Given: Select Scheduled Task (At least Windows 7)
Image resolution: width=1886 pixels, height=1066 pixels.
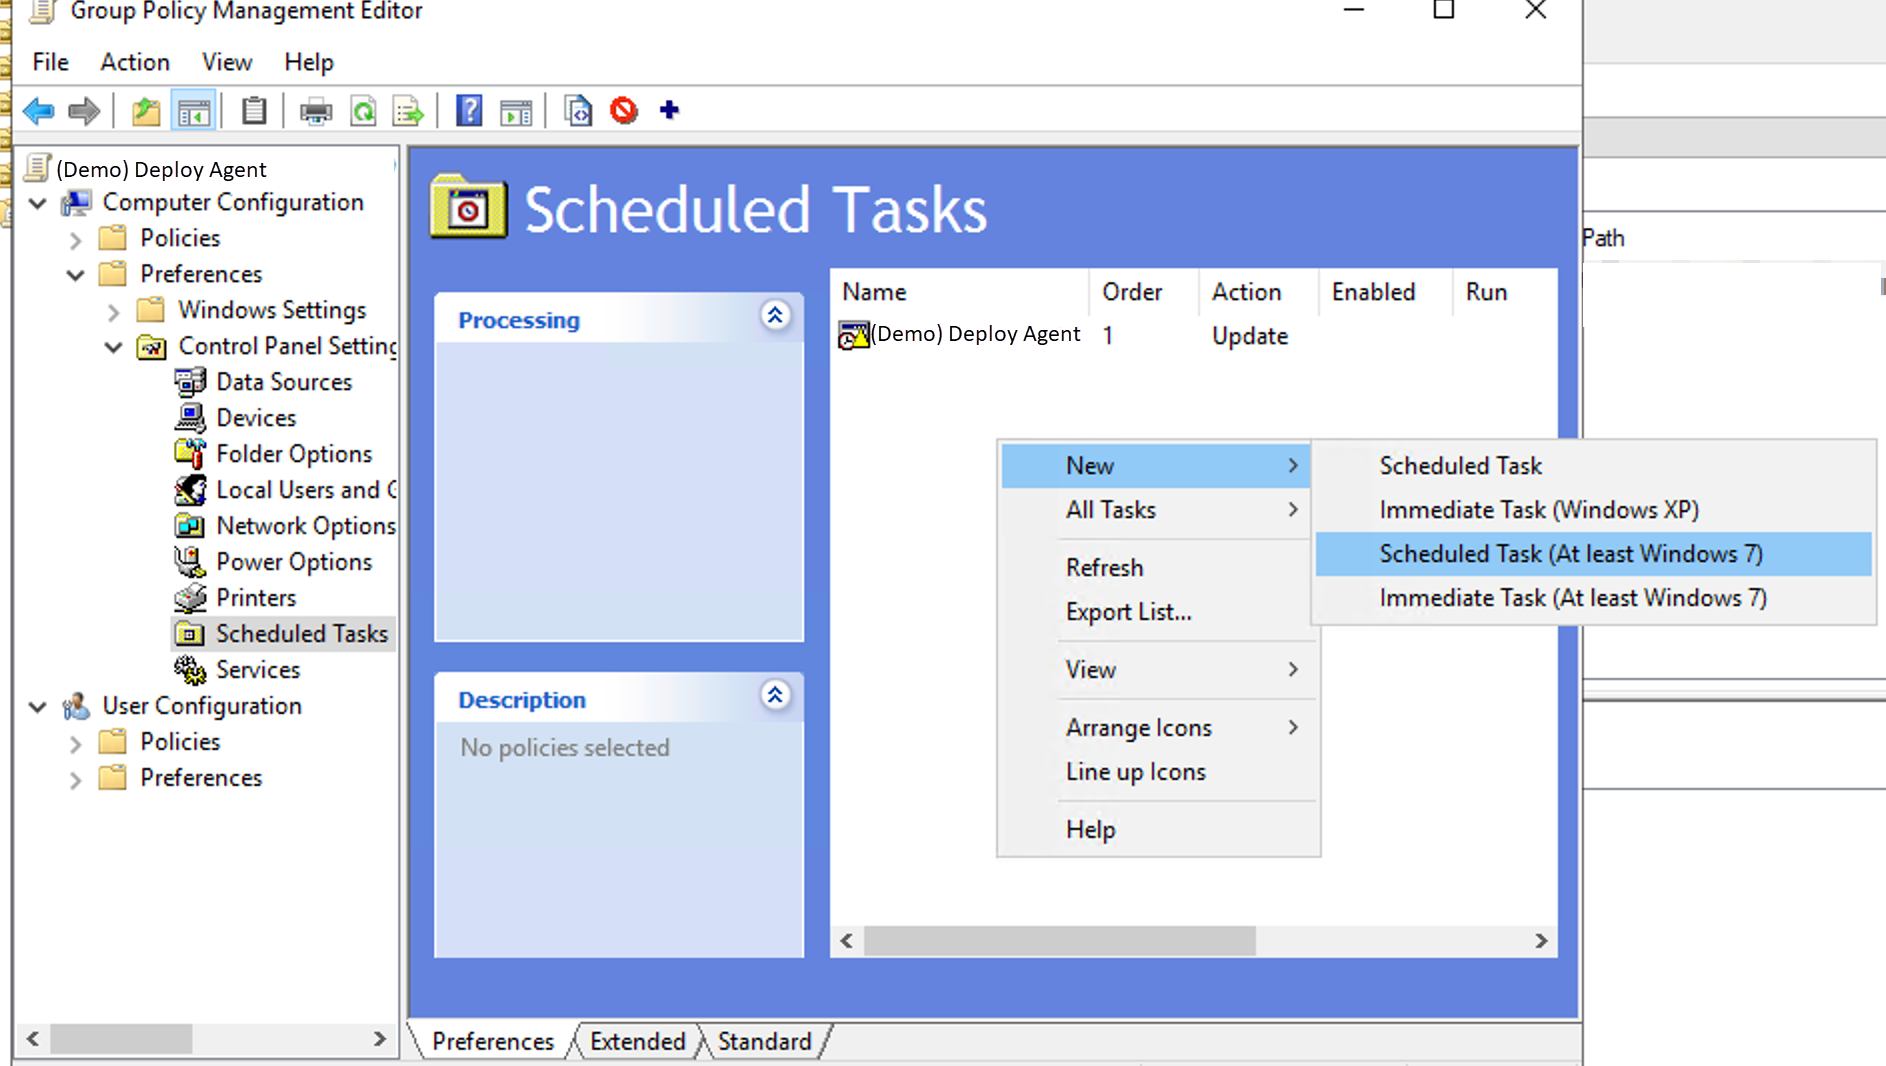Looking at the screenshot, I should point(1570,554).
